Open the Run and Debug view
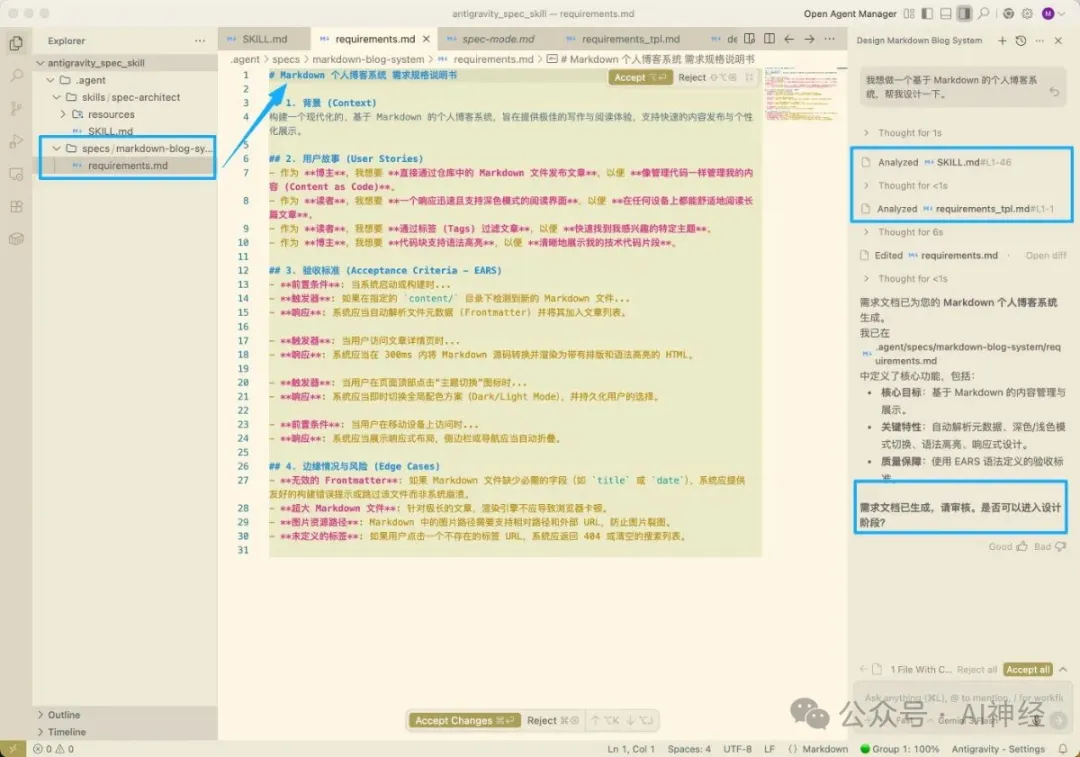The image size is (1080, 757). [x=16, y=141]
